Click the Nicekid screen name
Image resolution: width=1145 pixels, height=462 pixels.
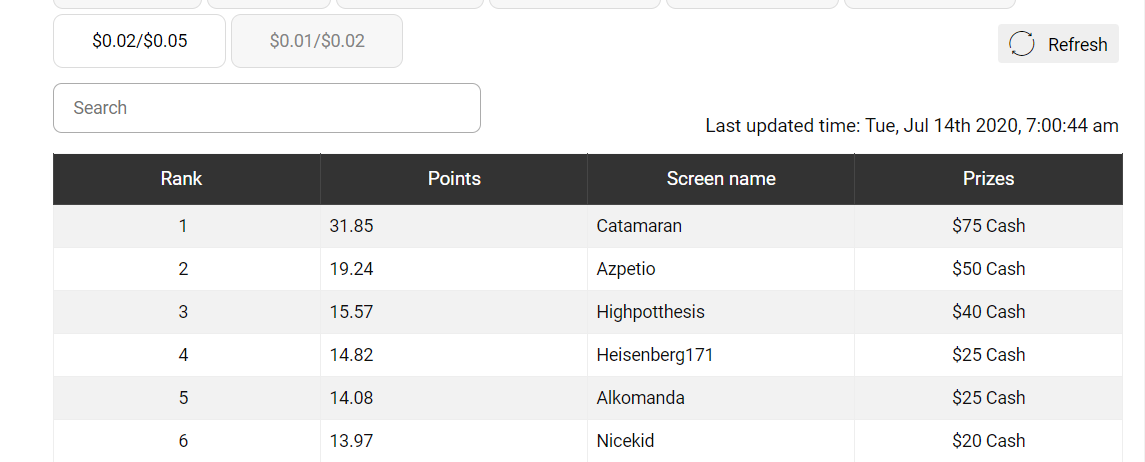(x=625, y=441)
